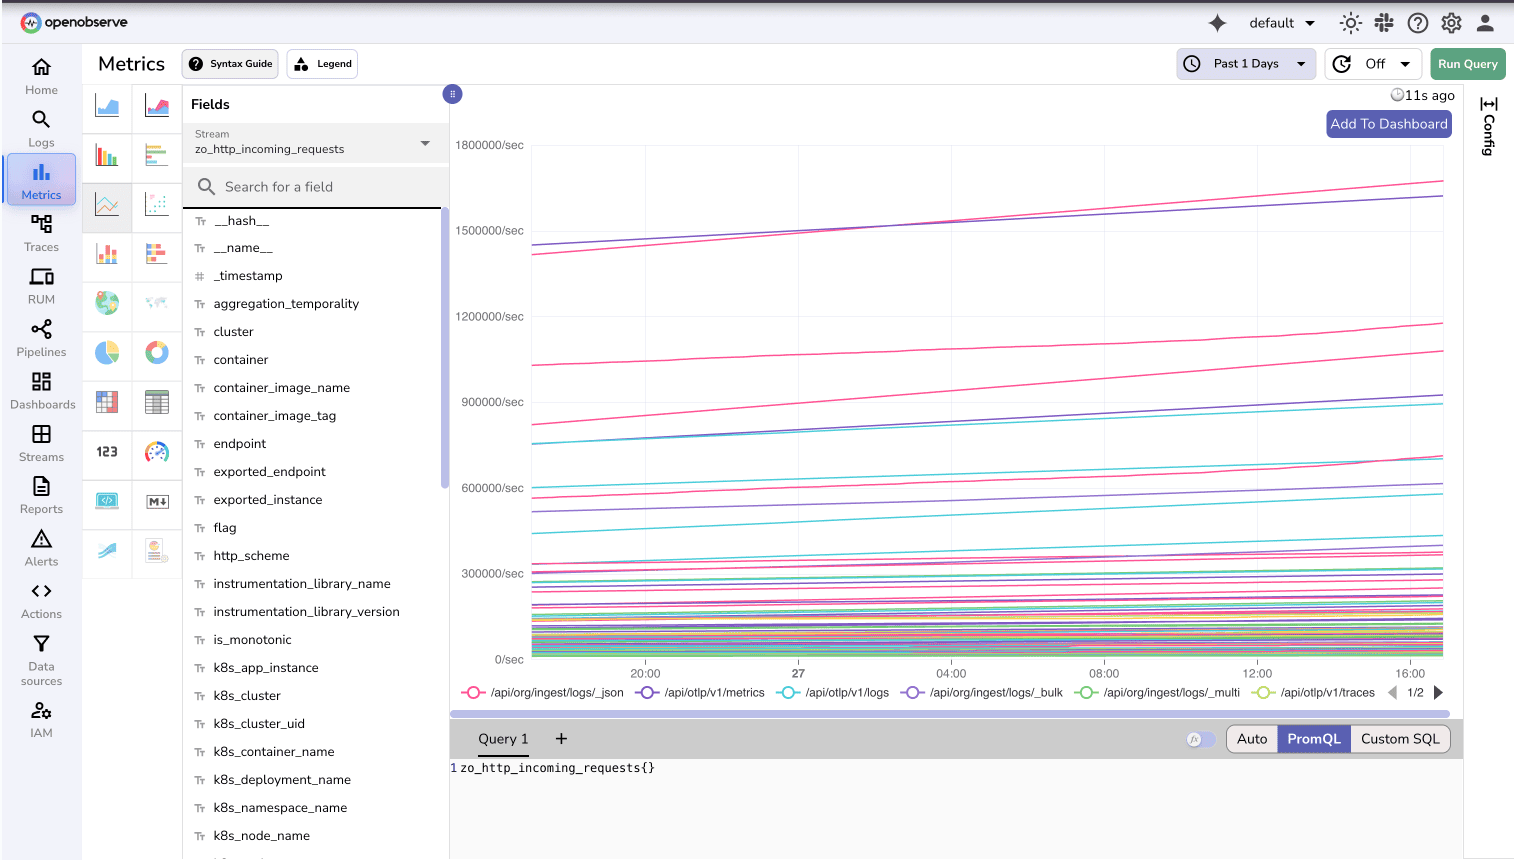
Task: Select the geomap chart type
Action: (x=107, y=304)
